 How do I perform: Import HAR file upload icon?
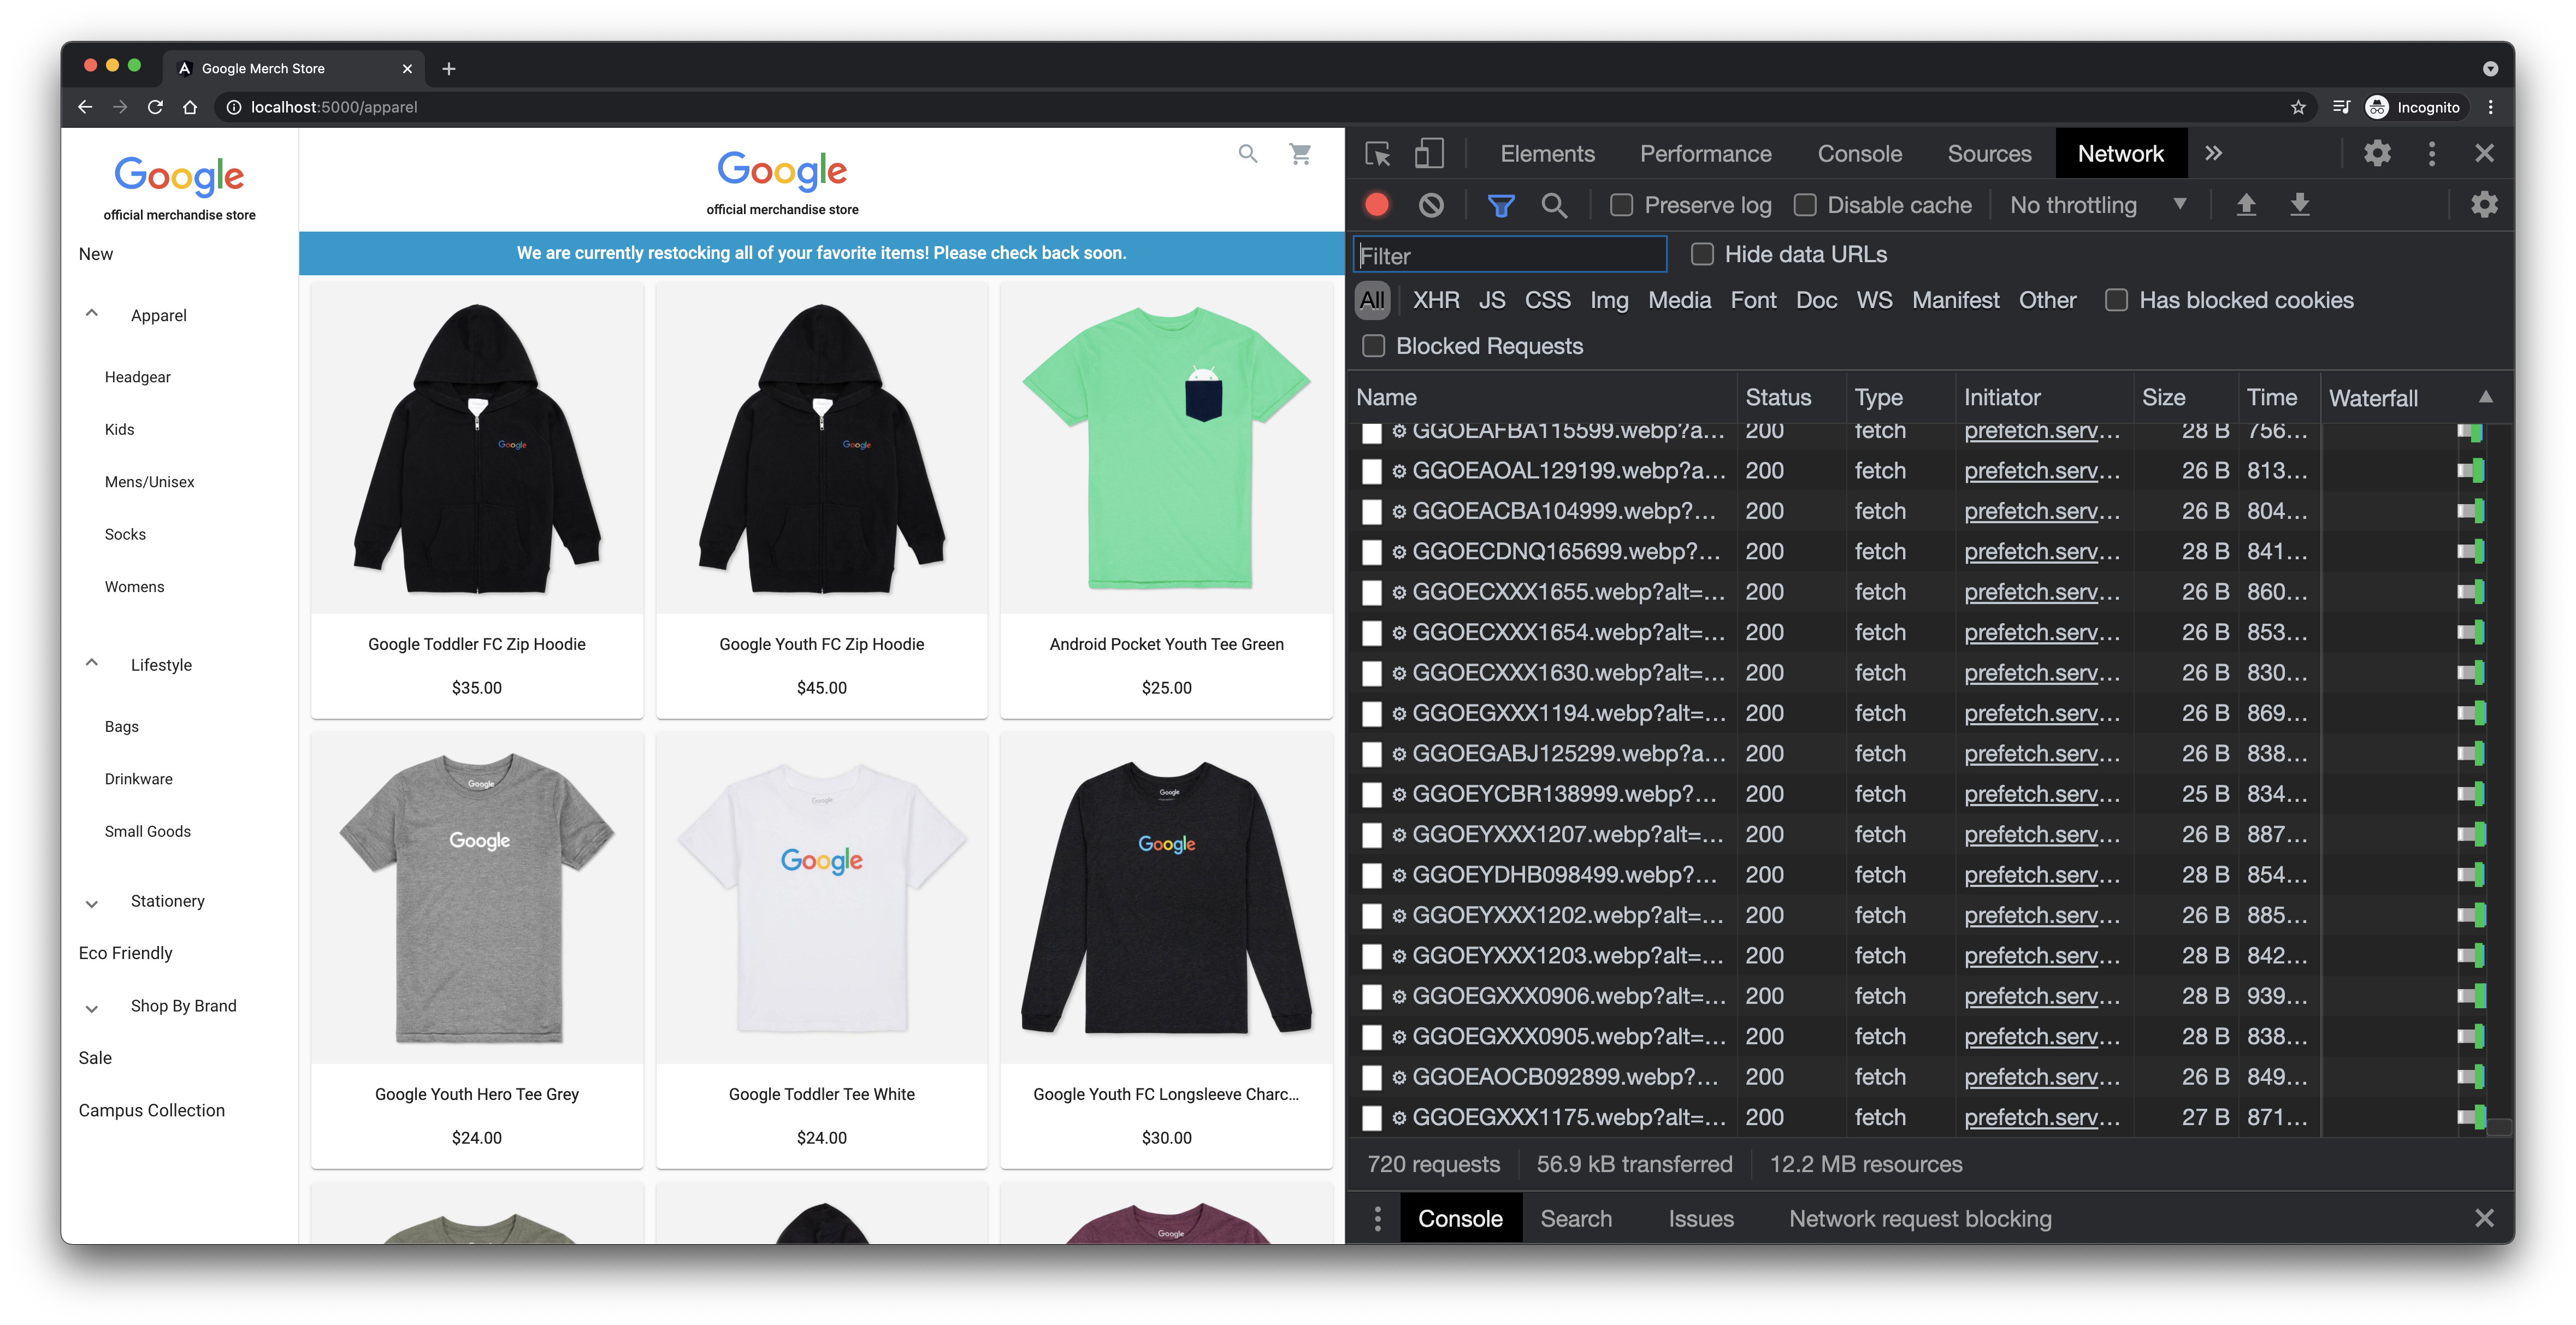click(x=2246, y=205)
